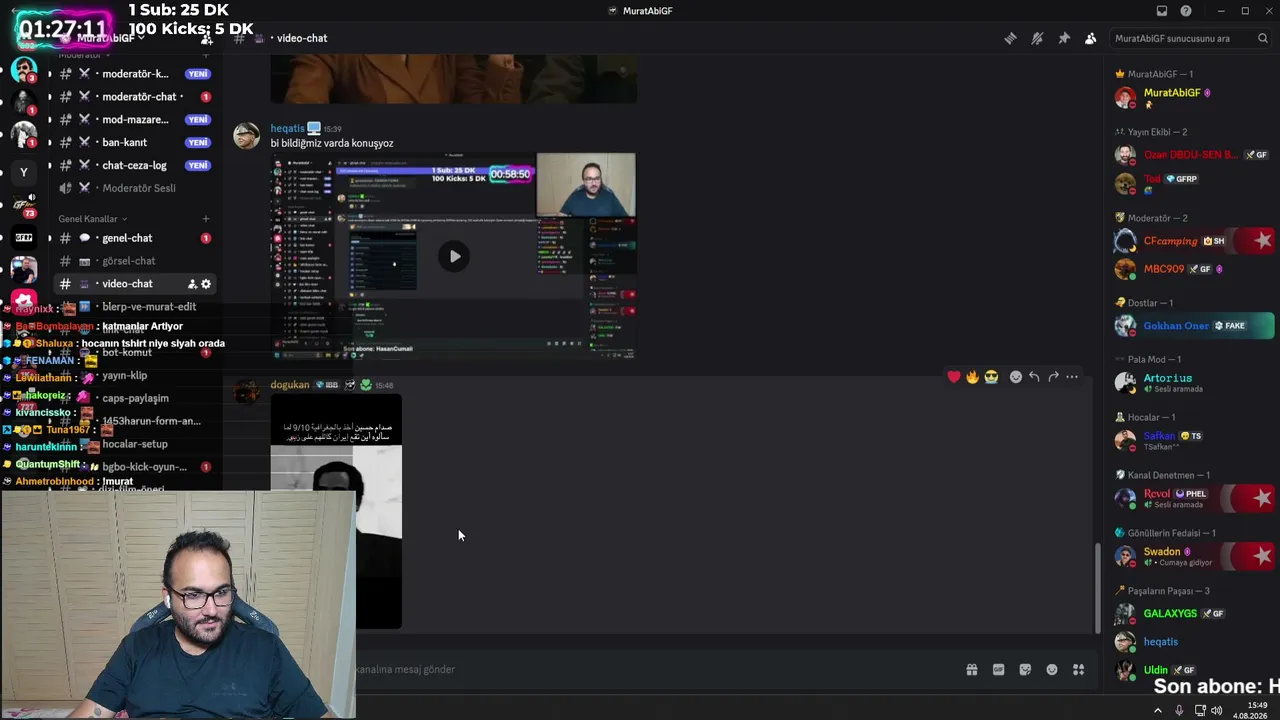Toggle the member list panel
The height and width of the screenshot is (720, 1280).
[1090, 38]
